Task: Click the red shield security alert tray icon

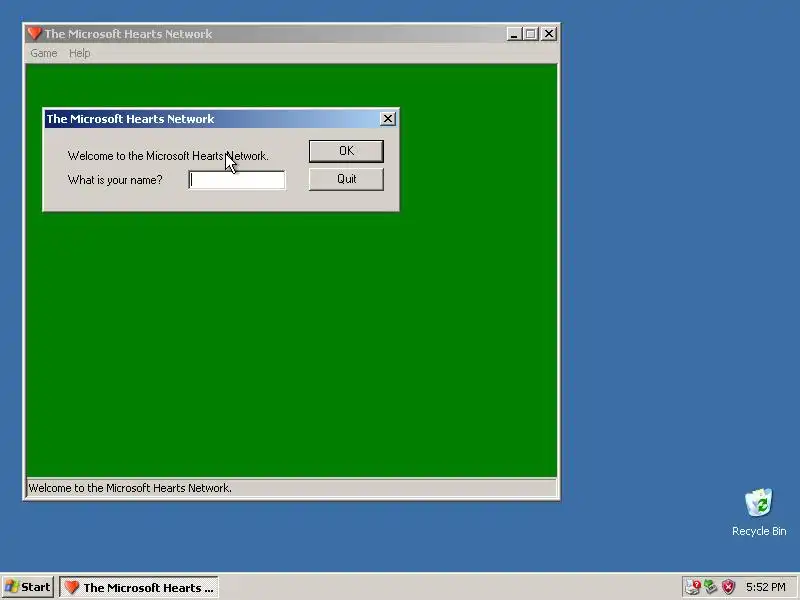Action: [x=728, y=587]
